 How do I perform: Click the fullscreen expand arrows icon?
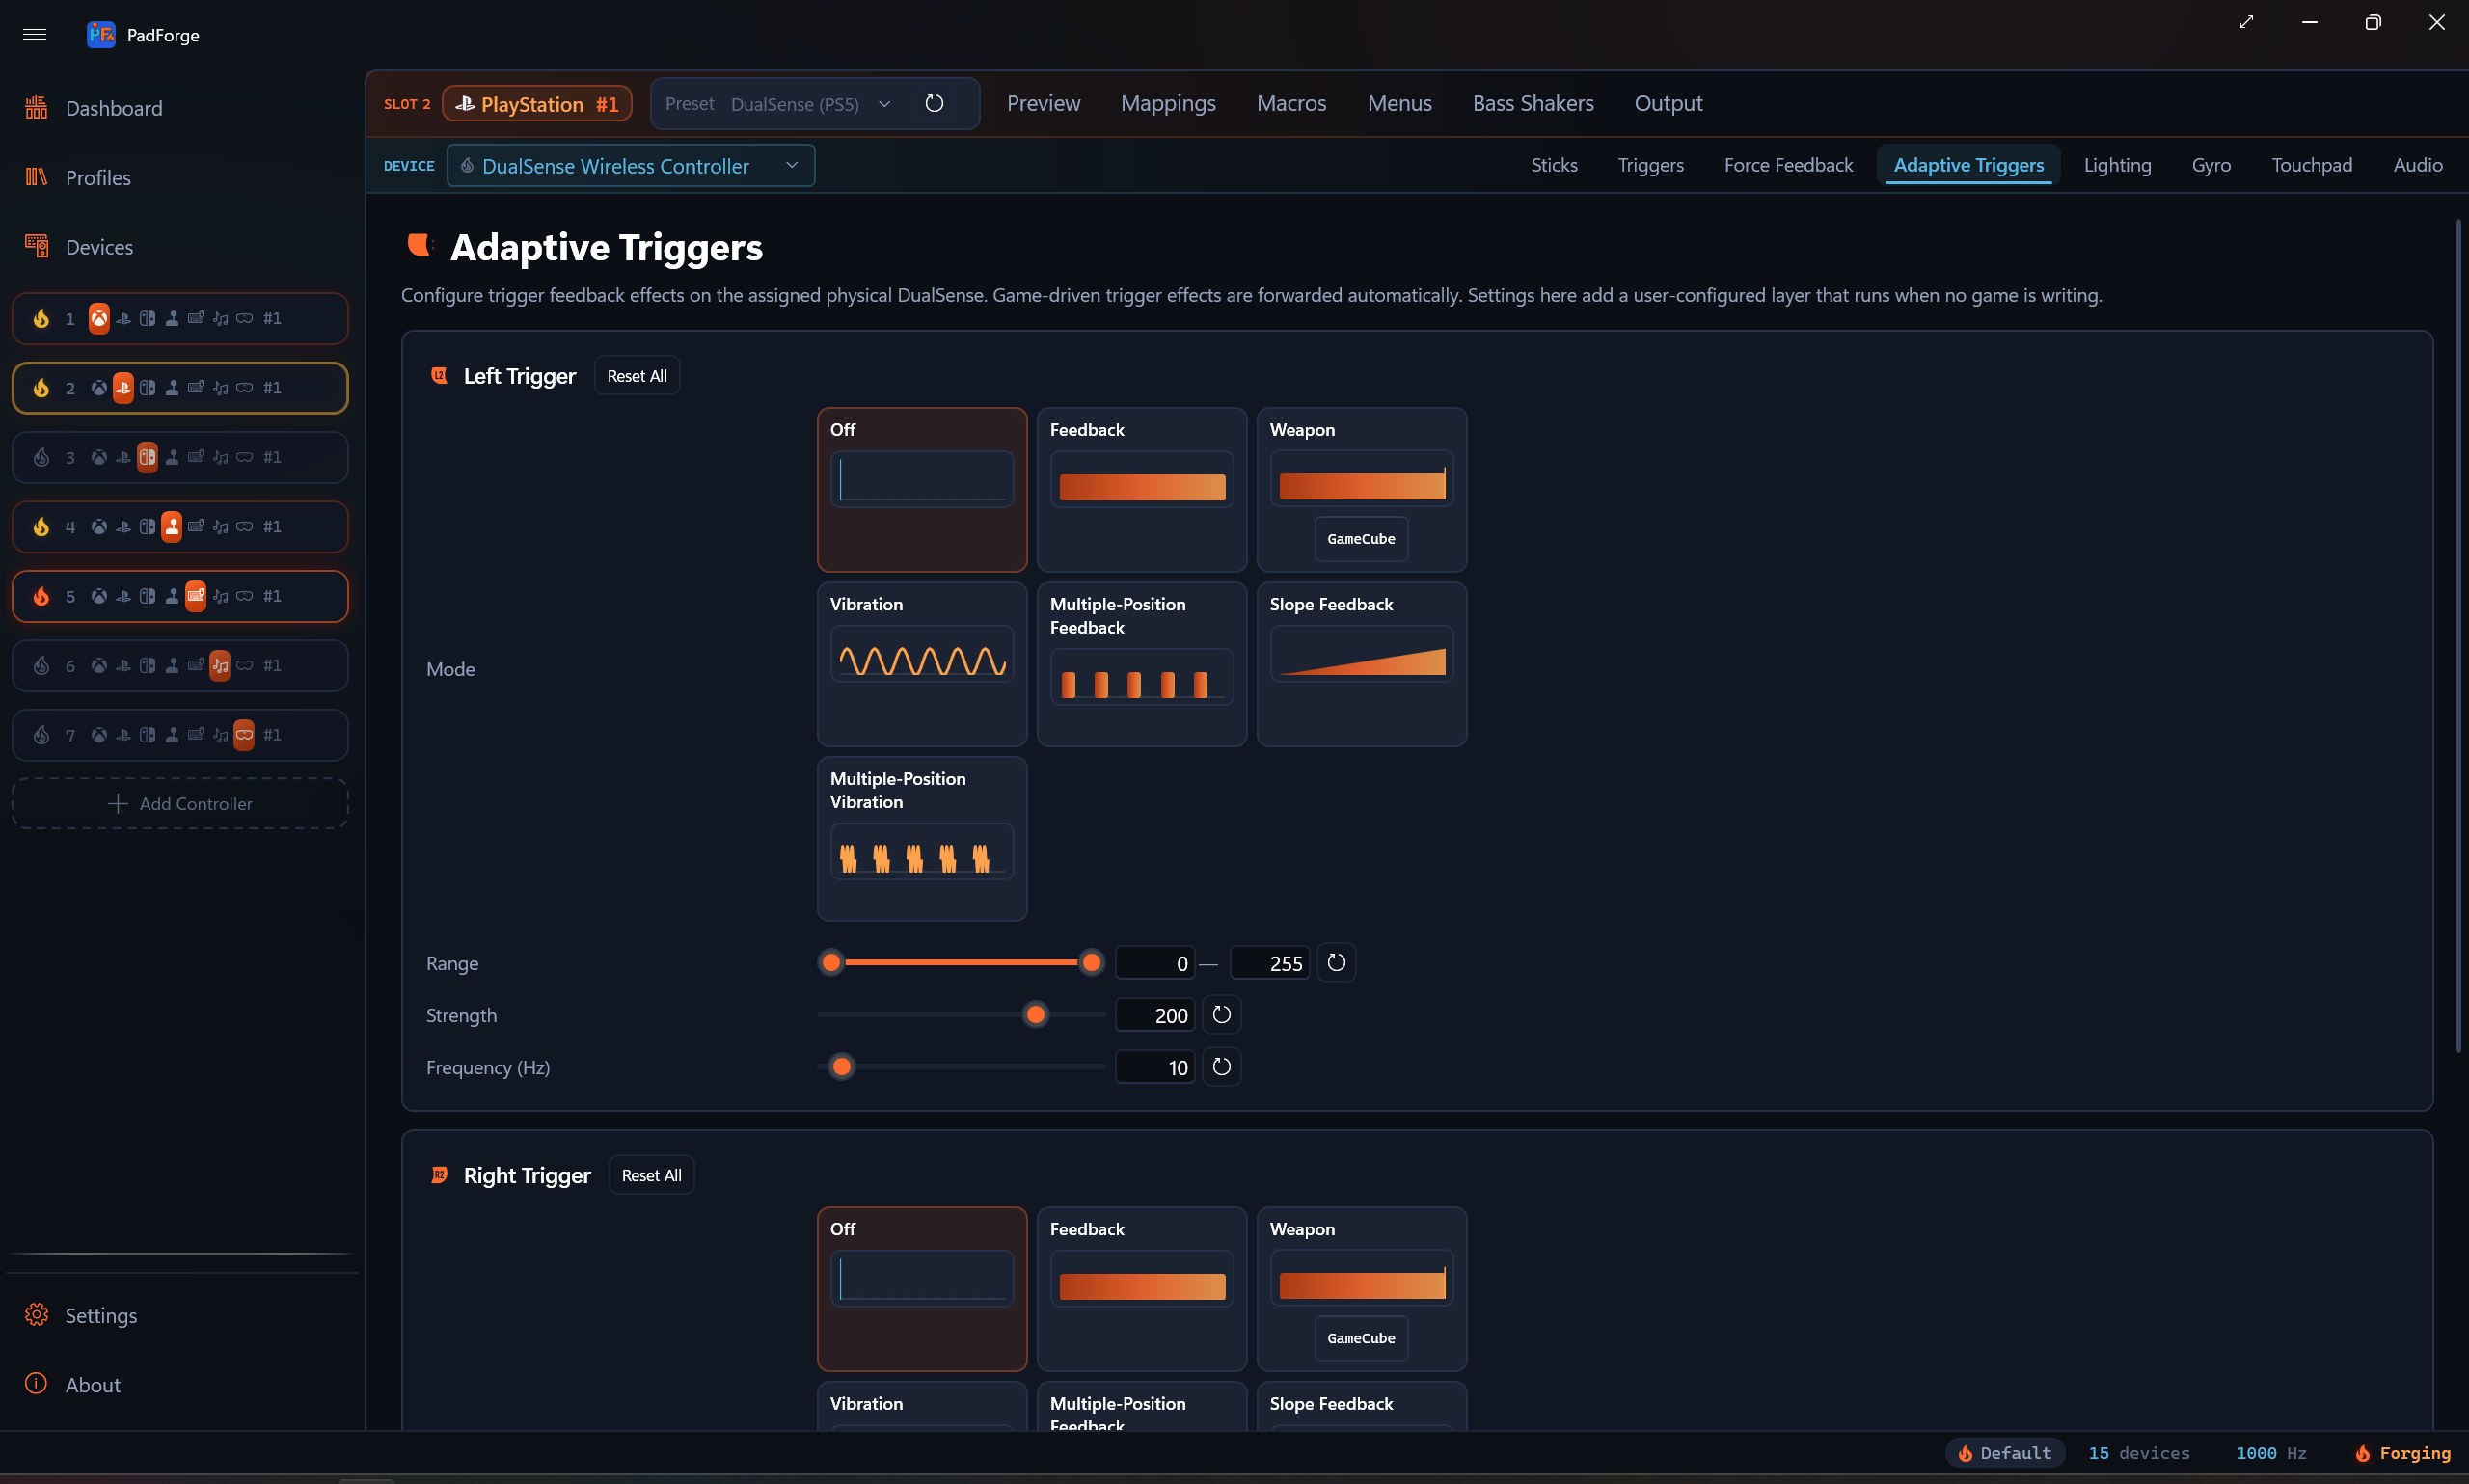[x=2246, y=22]
